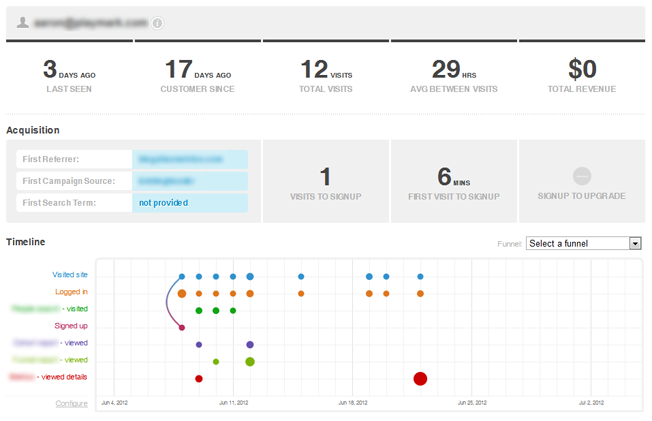Click the blurred First Referrer value

tap(181, 159)
